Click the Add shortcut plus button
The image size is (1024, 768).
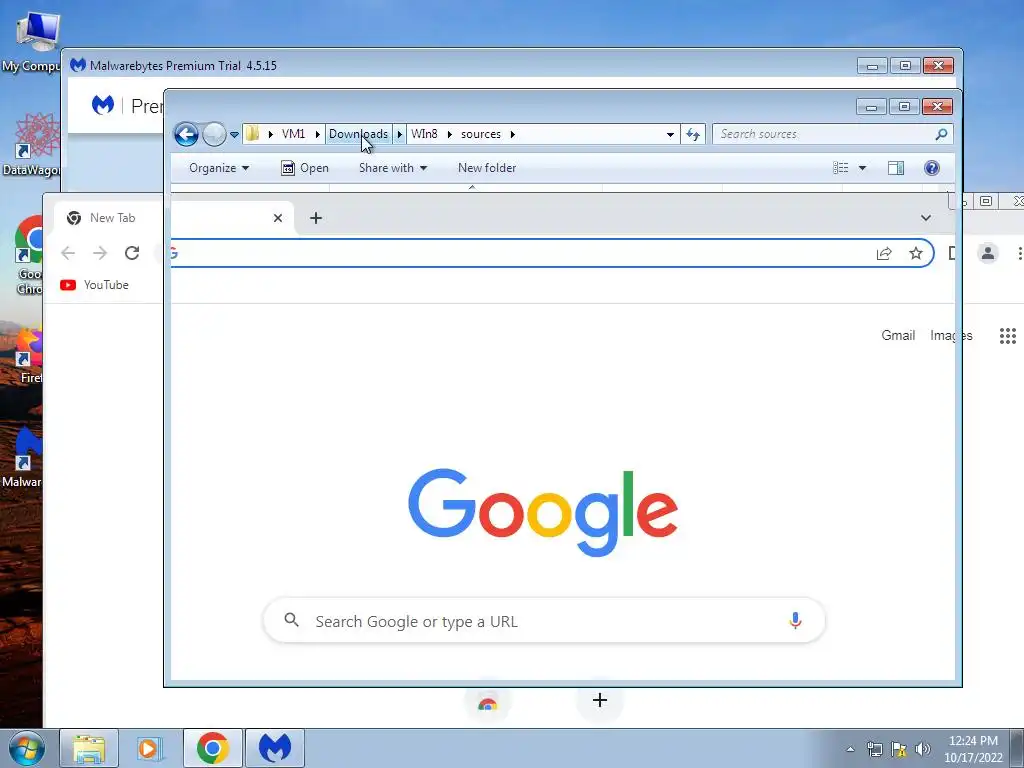pos(600,700)
